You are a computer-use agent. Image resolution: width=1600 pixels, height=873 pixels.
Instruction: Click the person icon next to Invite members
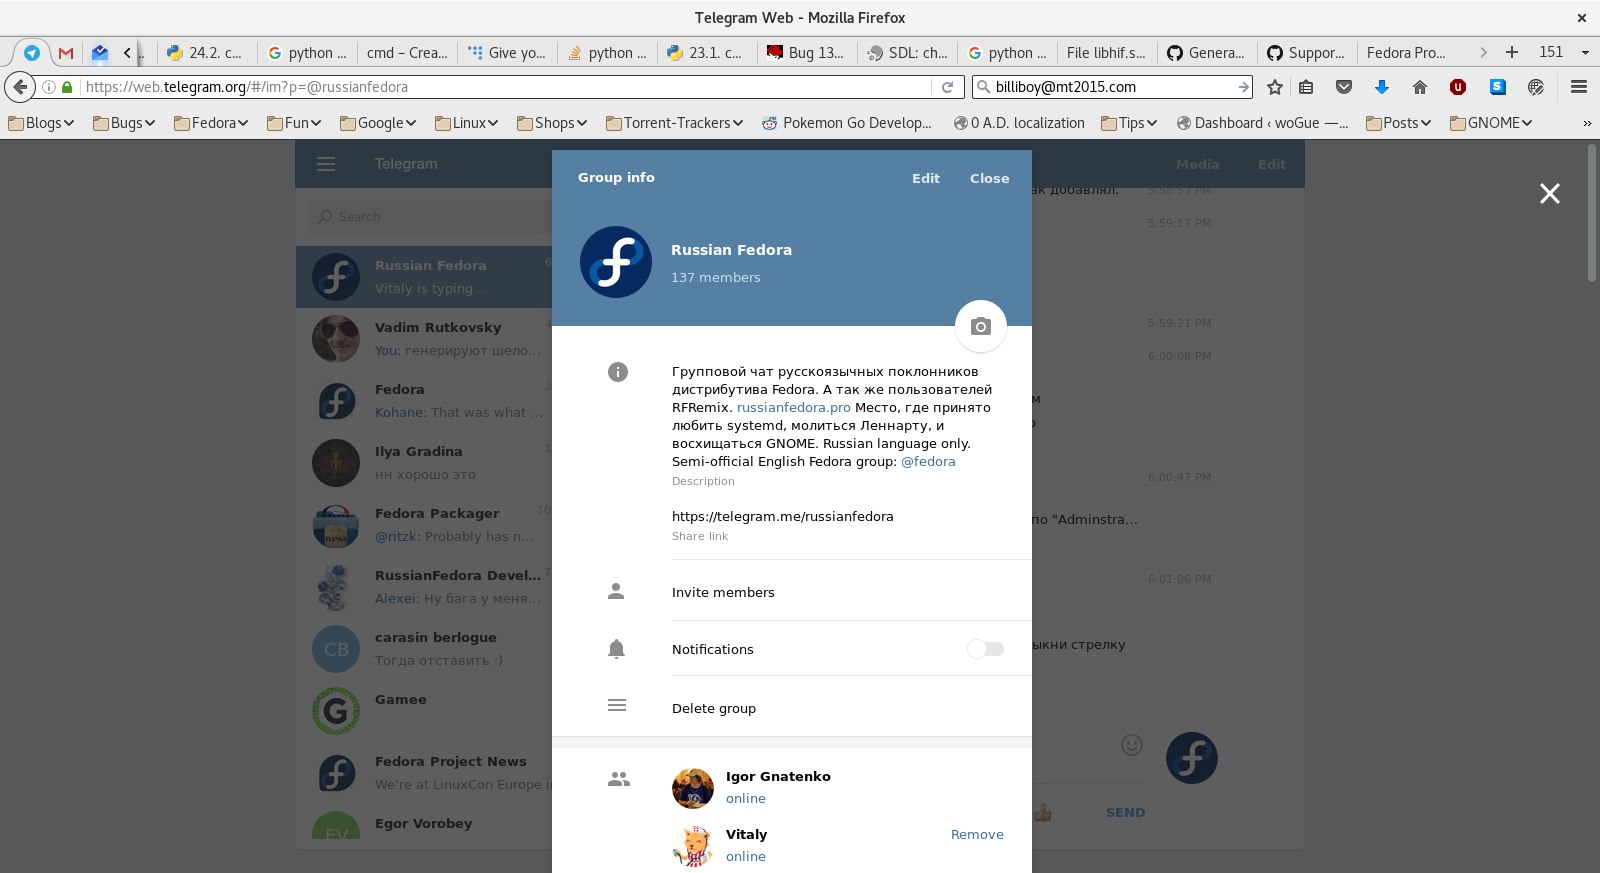click(616, 591)
